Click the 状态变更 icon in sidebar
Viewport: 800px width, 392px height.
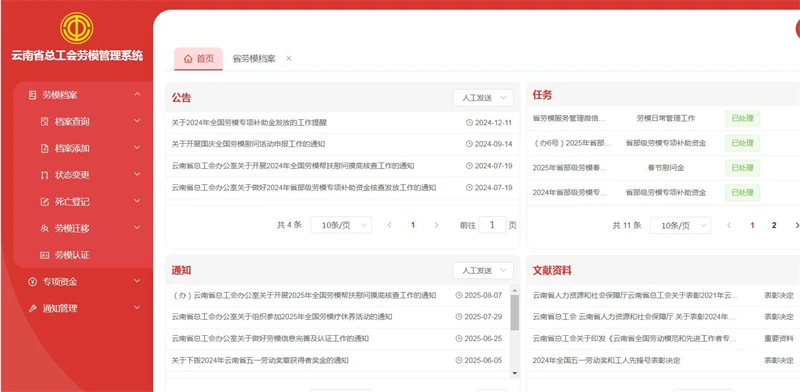(44, 175)
